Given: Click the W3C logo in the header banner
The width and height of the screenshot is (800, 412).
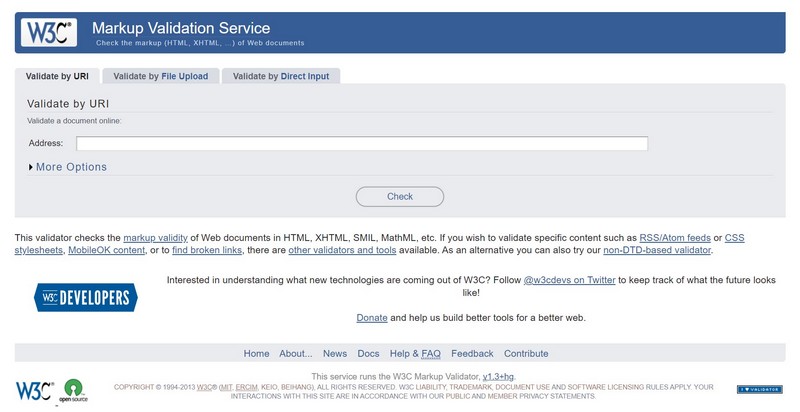Looking at the screenshot, I should 49,33.
